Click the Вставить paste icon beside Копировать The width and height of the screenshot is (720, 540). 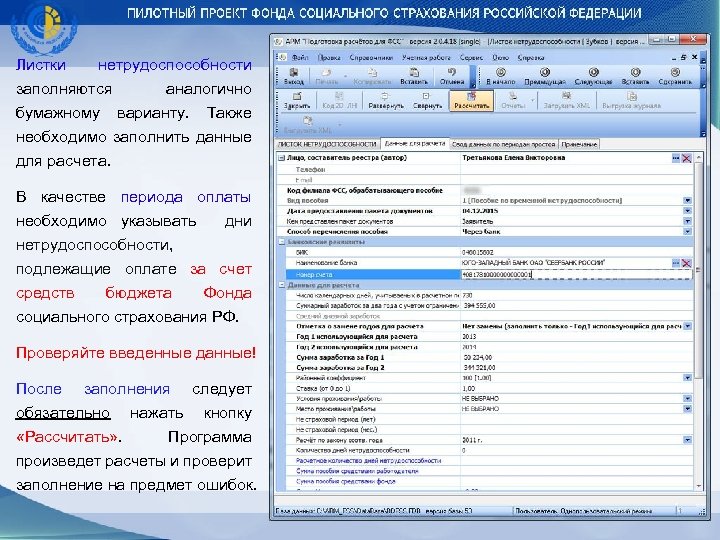[x=414, y=76]
